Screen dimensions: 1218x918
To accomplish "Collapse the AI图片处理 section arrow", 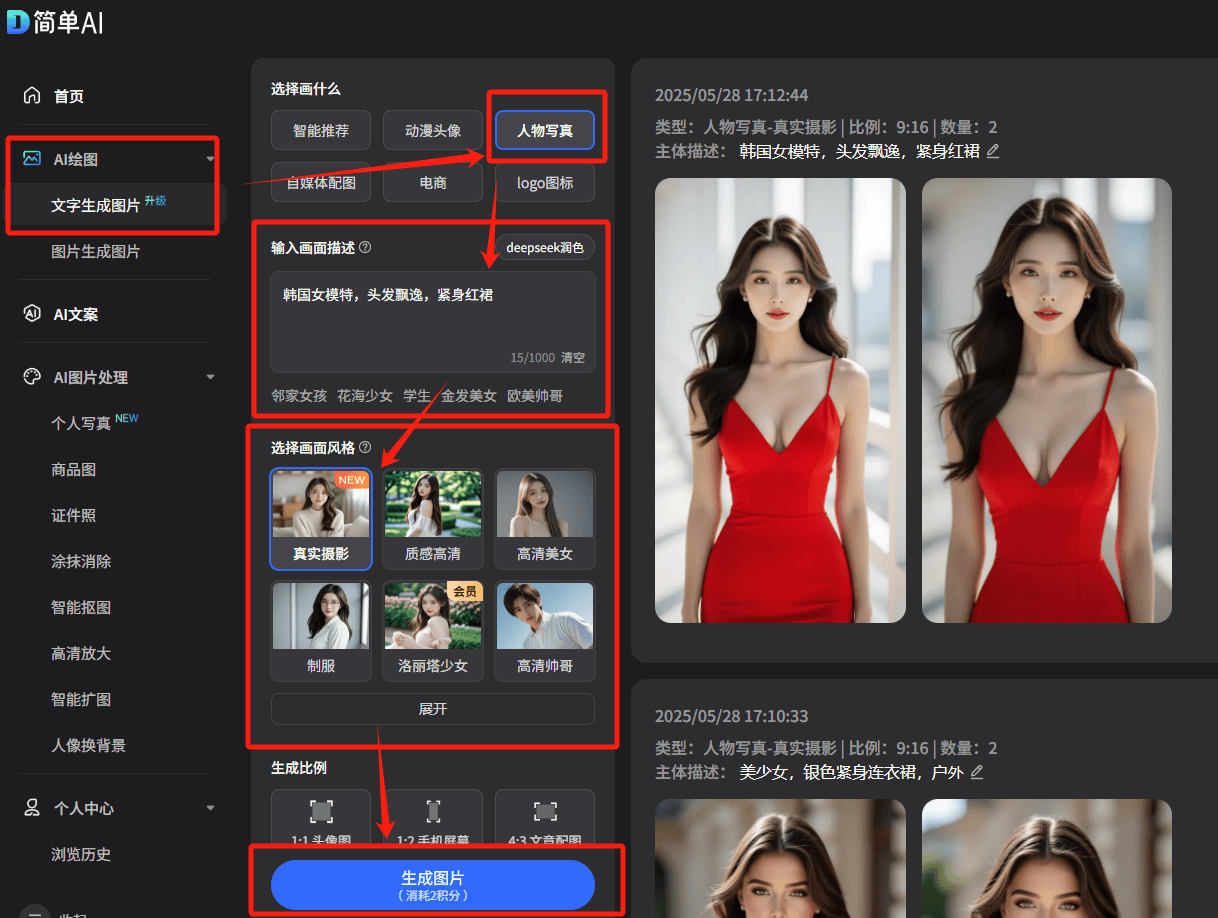I will coord(210,377).
